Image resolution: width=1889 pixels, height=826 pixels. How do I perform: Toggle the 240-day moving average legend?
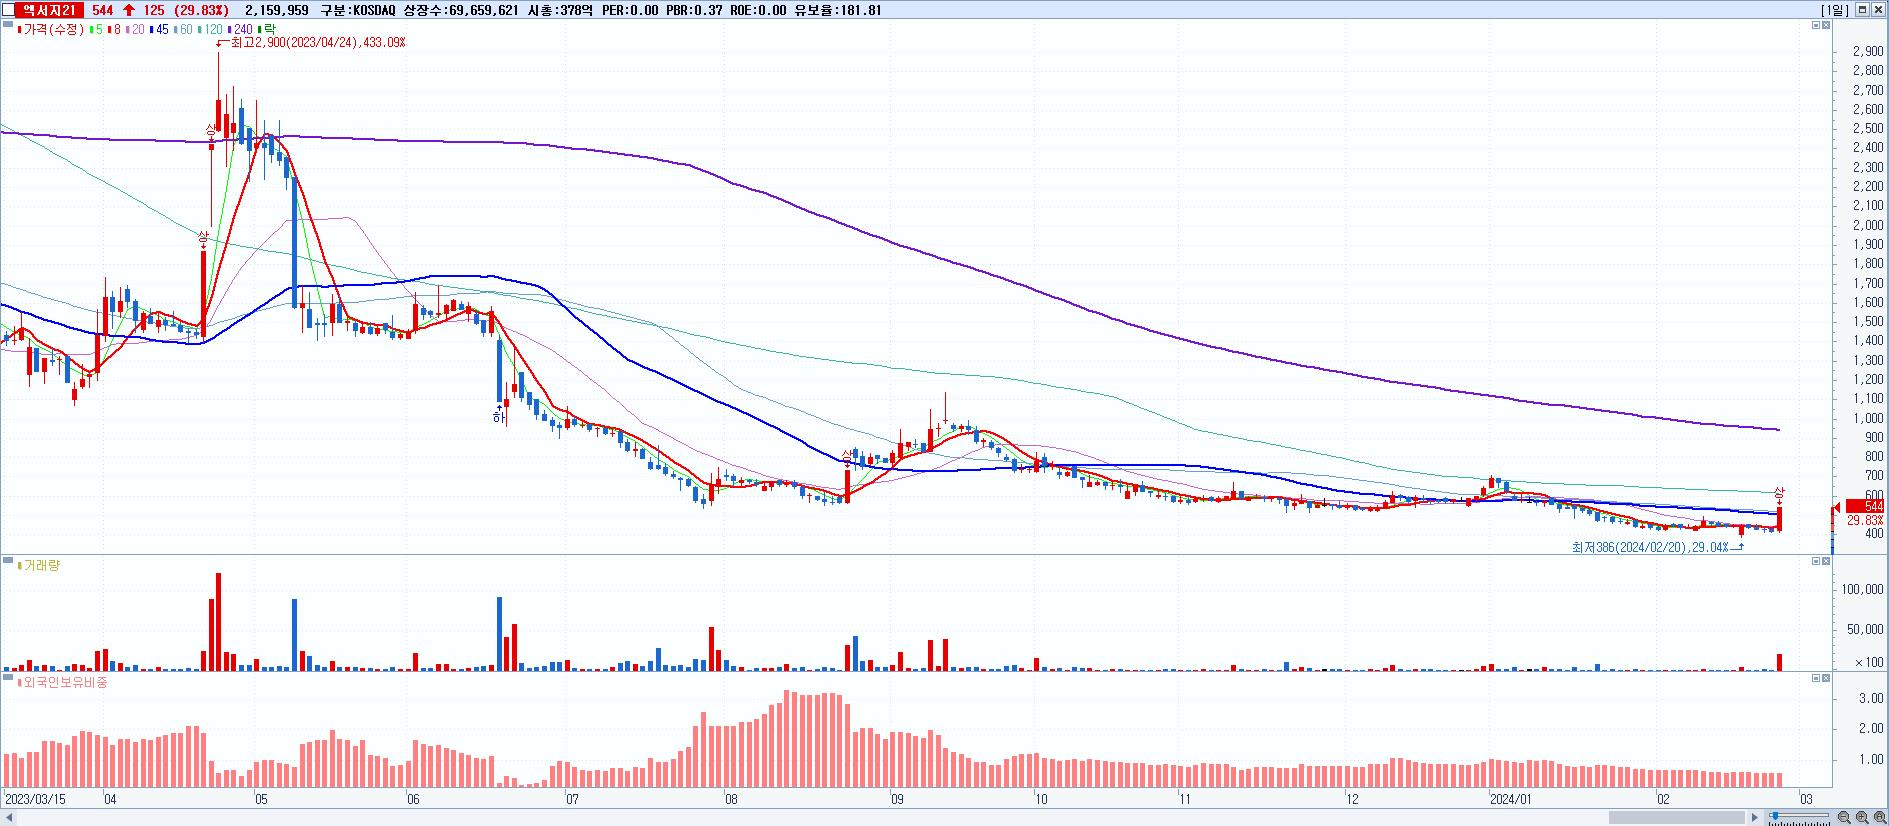pos(240,30)
